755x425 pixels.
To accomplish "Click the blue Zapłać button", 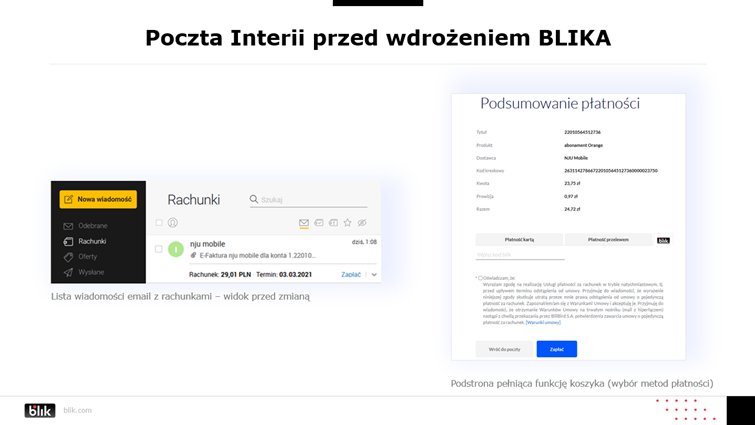I will click(557, 349).
